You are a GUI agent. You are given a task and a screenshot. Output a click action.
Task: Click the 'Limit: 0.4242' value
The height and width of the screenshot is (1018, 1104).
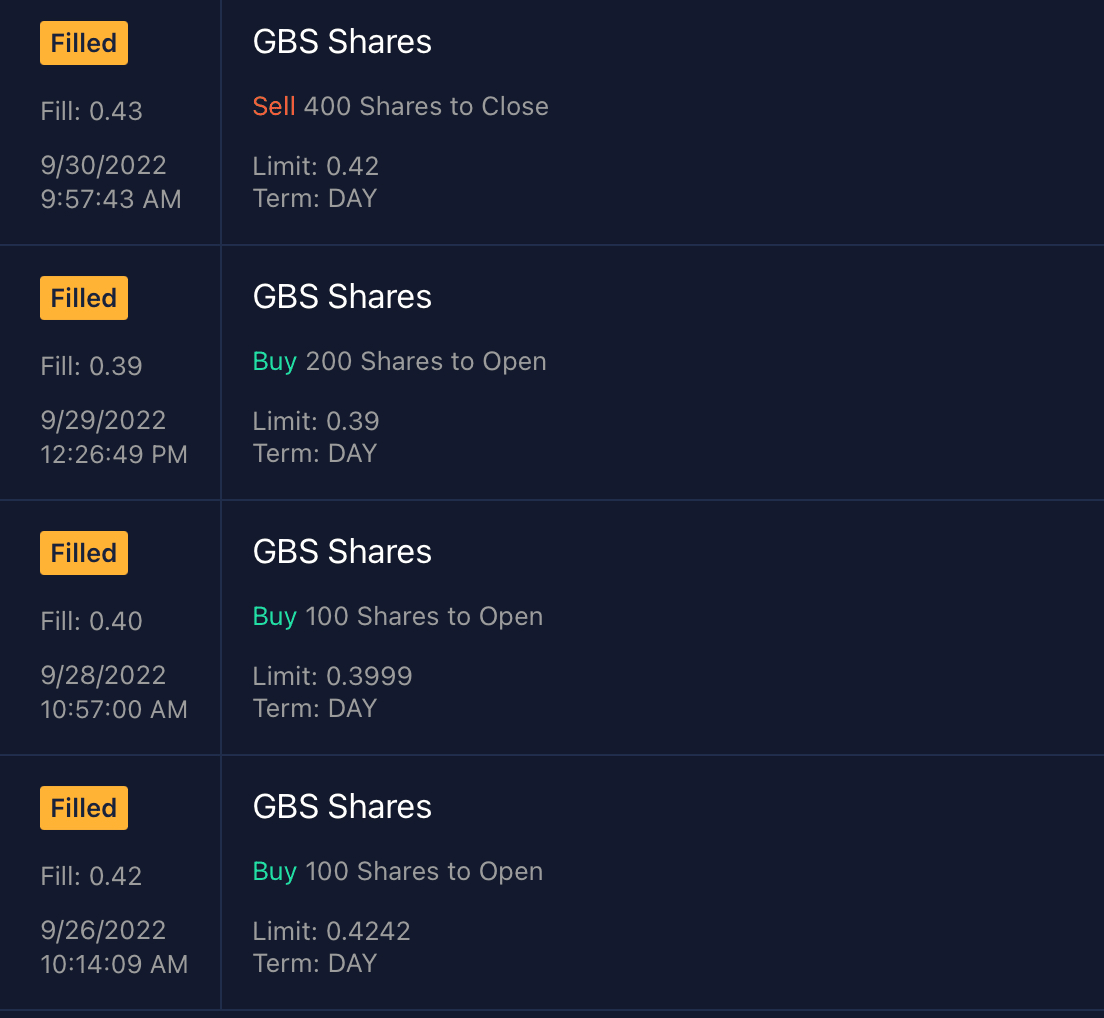331,931
